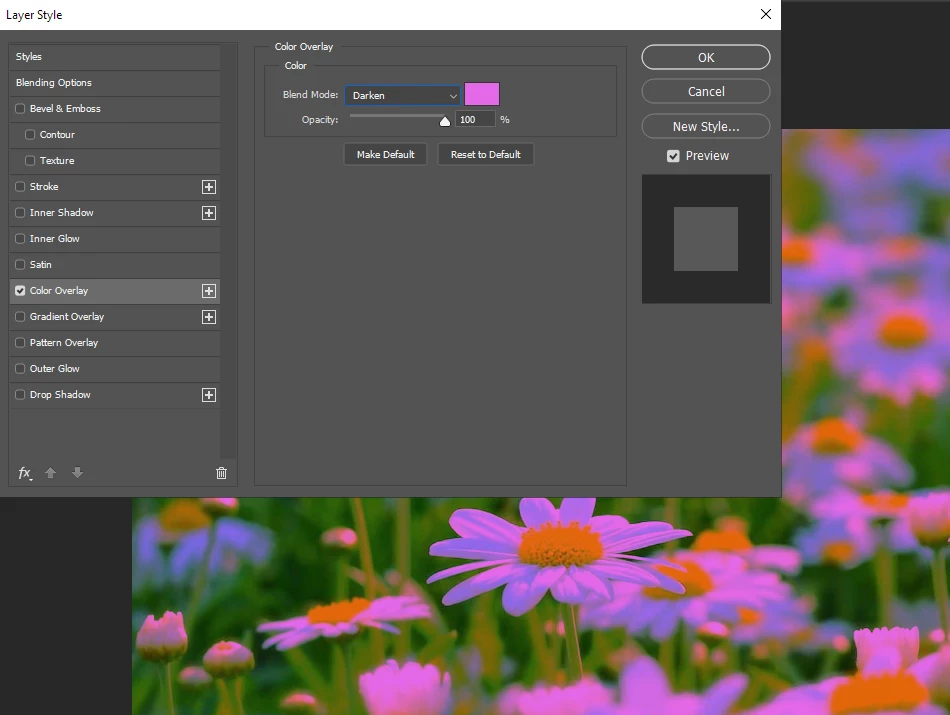Close the Layer Style dialog
The image size is (950, 715).
(766, 14)
